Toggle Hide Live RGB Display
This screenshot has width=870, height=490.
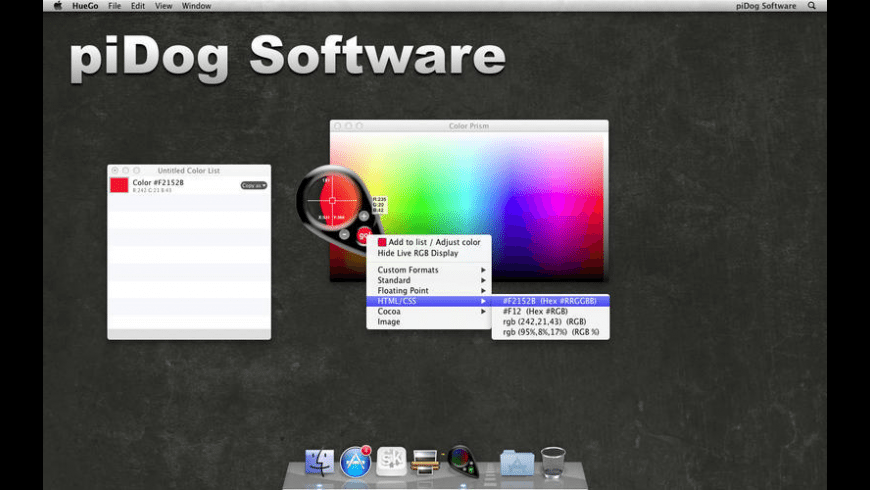pyautogui.click(x=417, y=253)
